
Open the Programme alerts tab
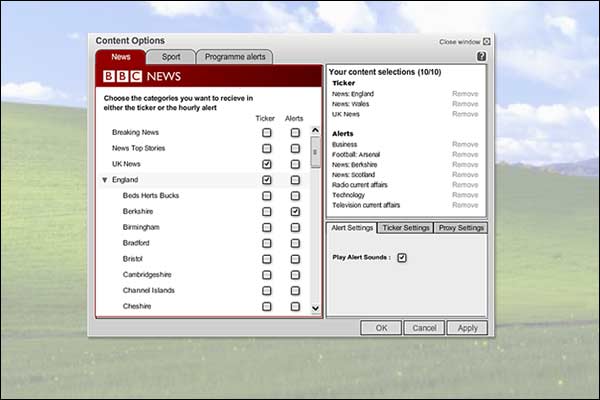click(234, 57)
